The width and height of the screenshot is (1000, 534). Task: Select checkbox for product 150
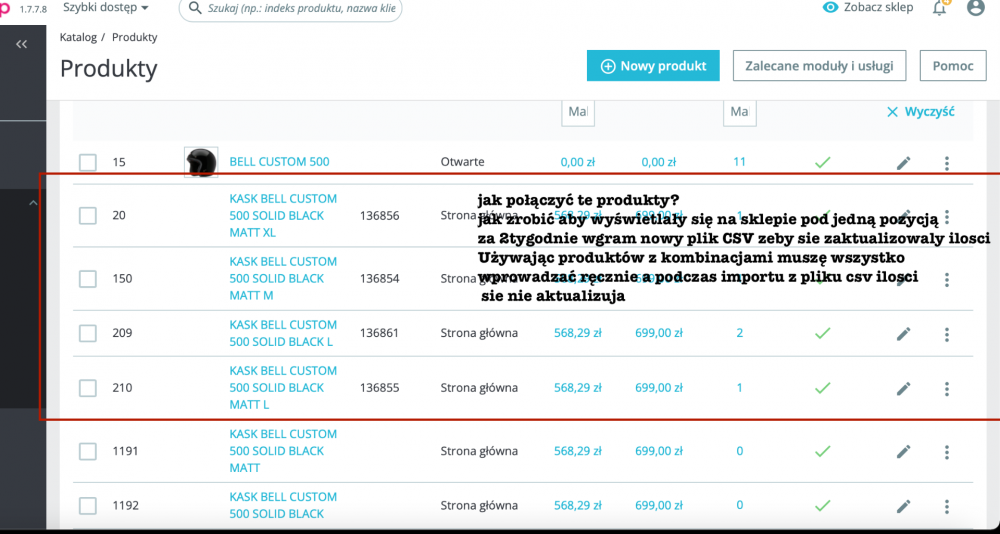coord(88,279)
